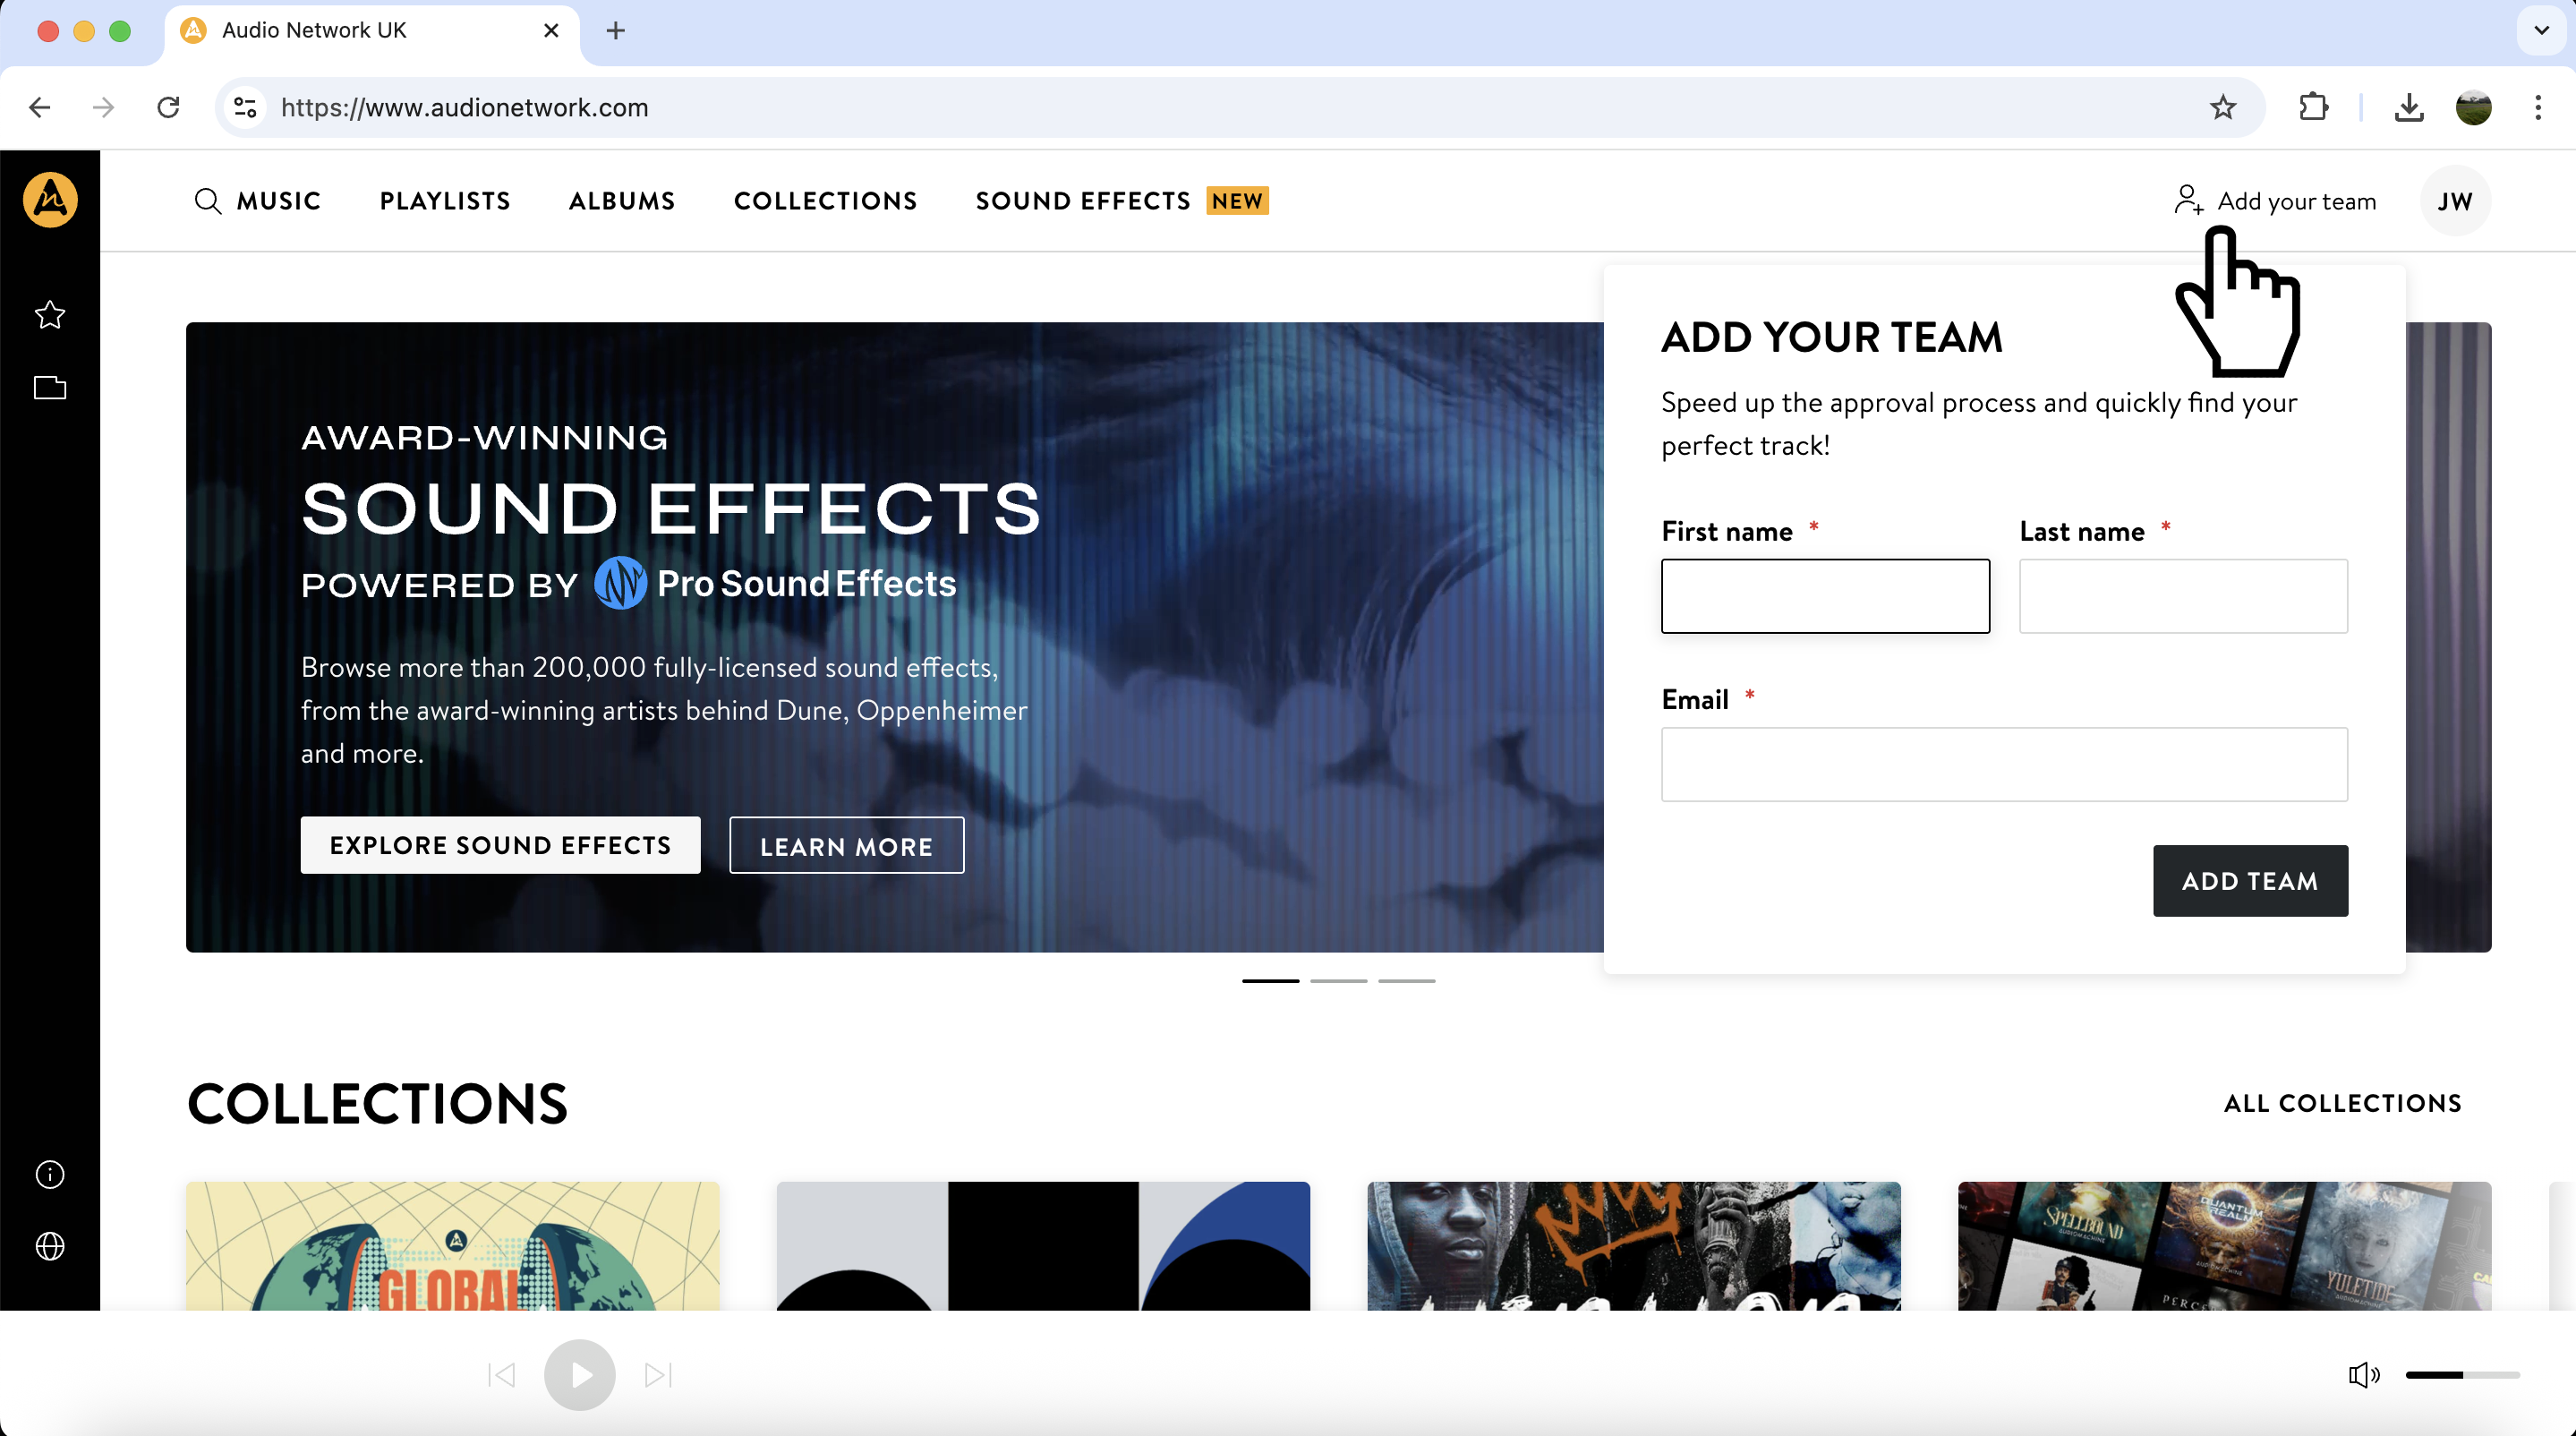Screen dimensions: 2576x1436
Task: Mute audio with the speaker icon
Action: (x=2363, y=1375)
